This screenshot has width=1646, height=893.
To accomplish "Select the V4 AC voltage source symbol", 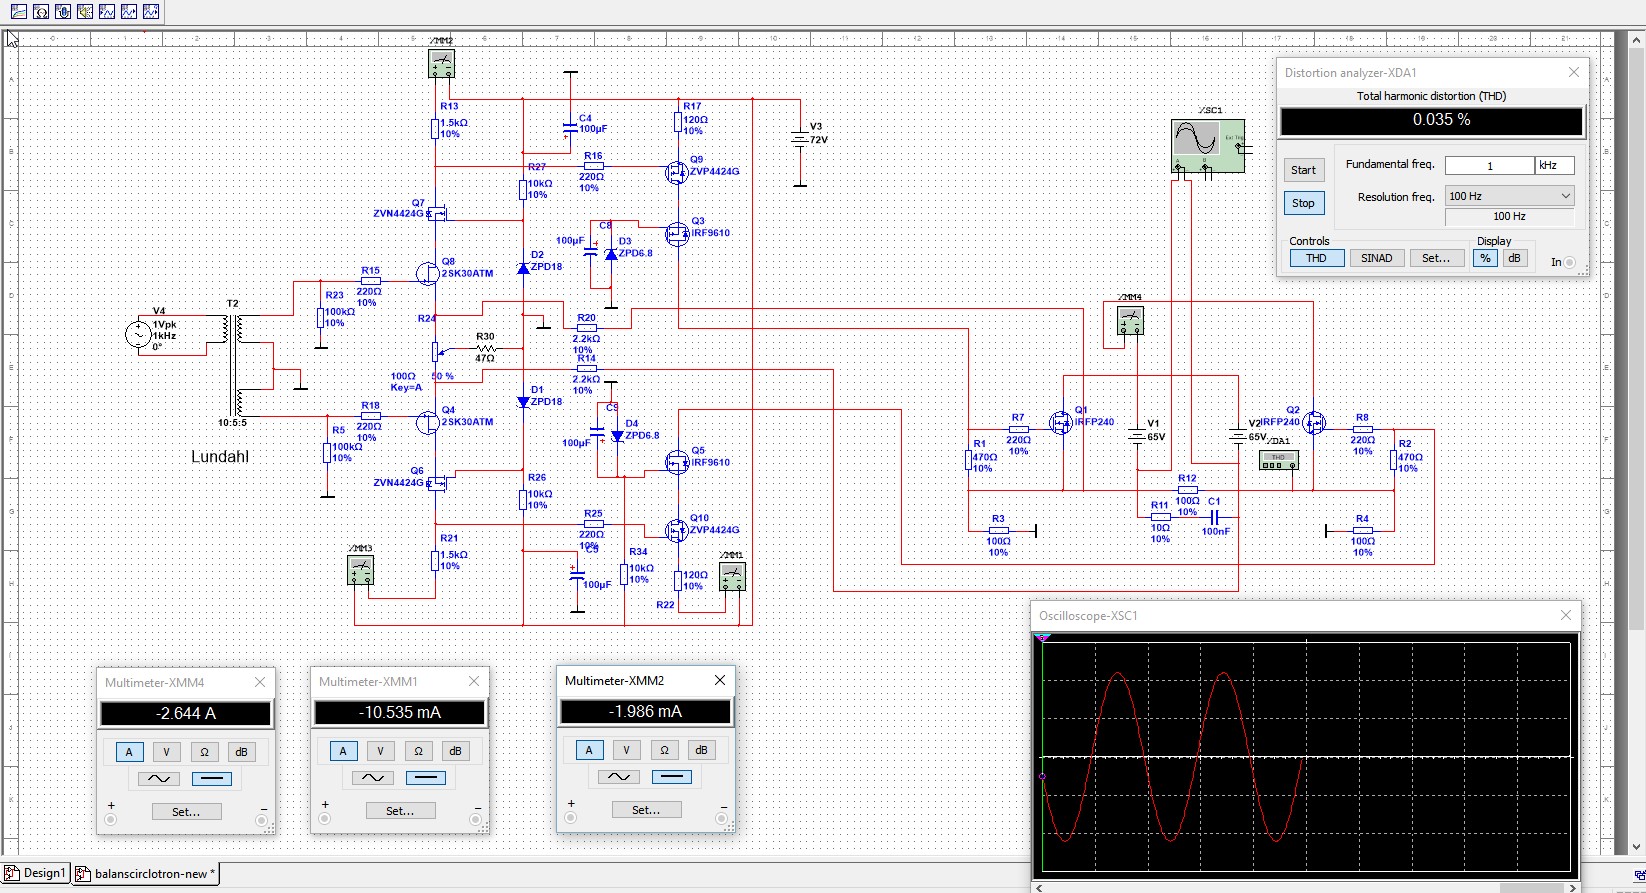I will coord(138,334).
